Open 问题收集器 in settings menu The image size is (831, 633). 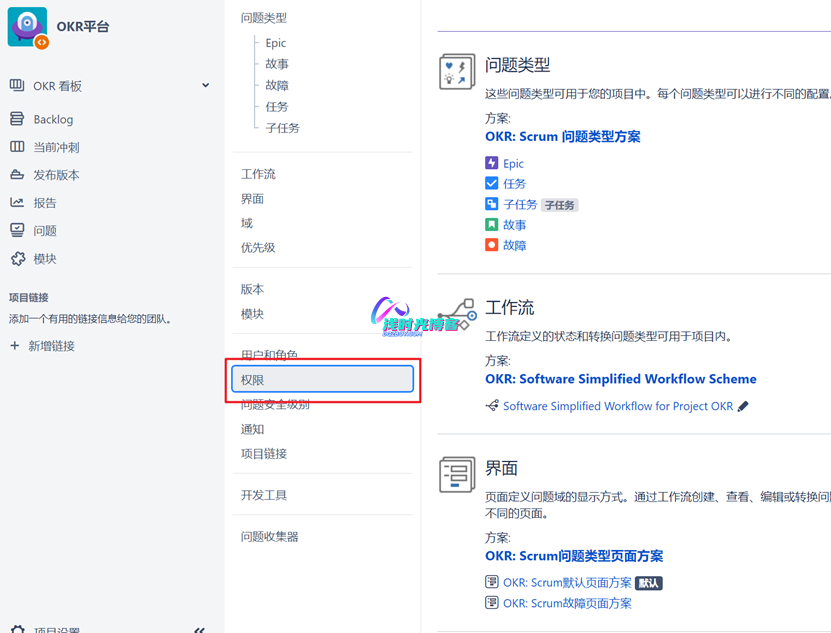coord(269,537)
